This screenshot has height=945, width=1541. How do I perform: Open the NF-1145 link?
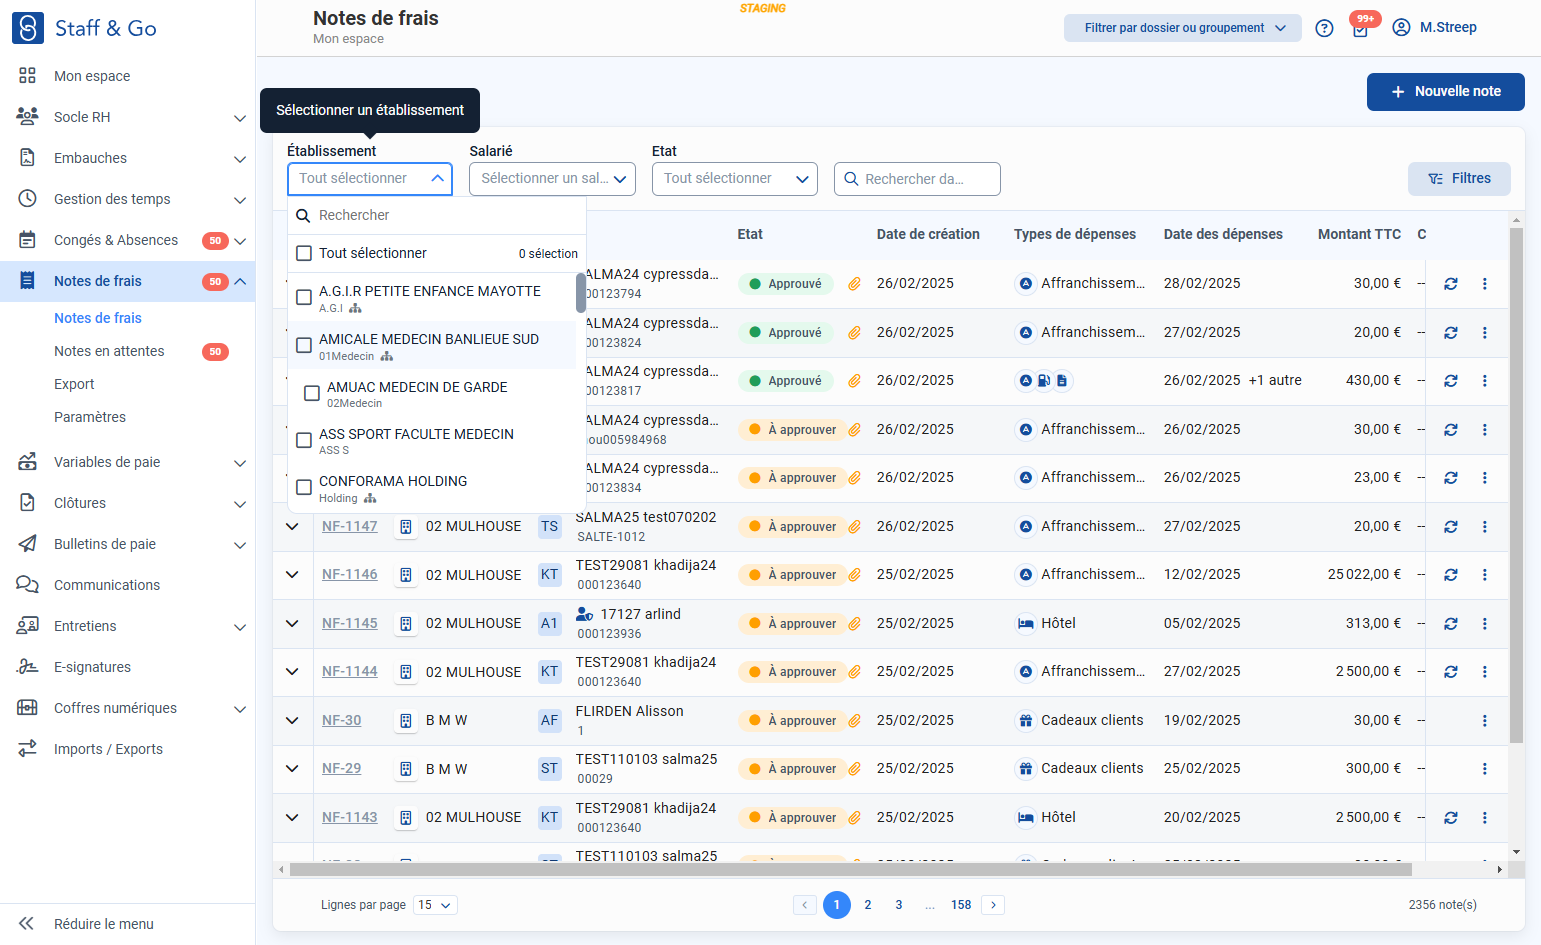(x=350, y=624)
